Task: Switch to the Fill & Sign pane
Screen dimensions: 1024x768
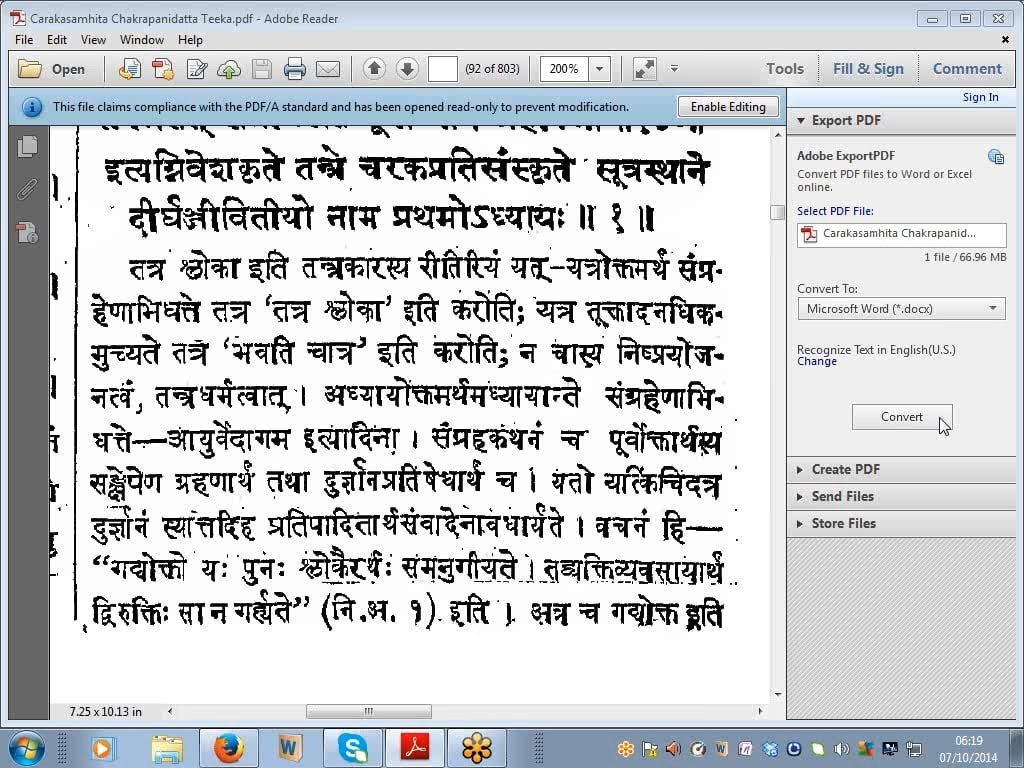Action: click(868, 69)
